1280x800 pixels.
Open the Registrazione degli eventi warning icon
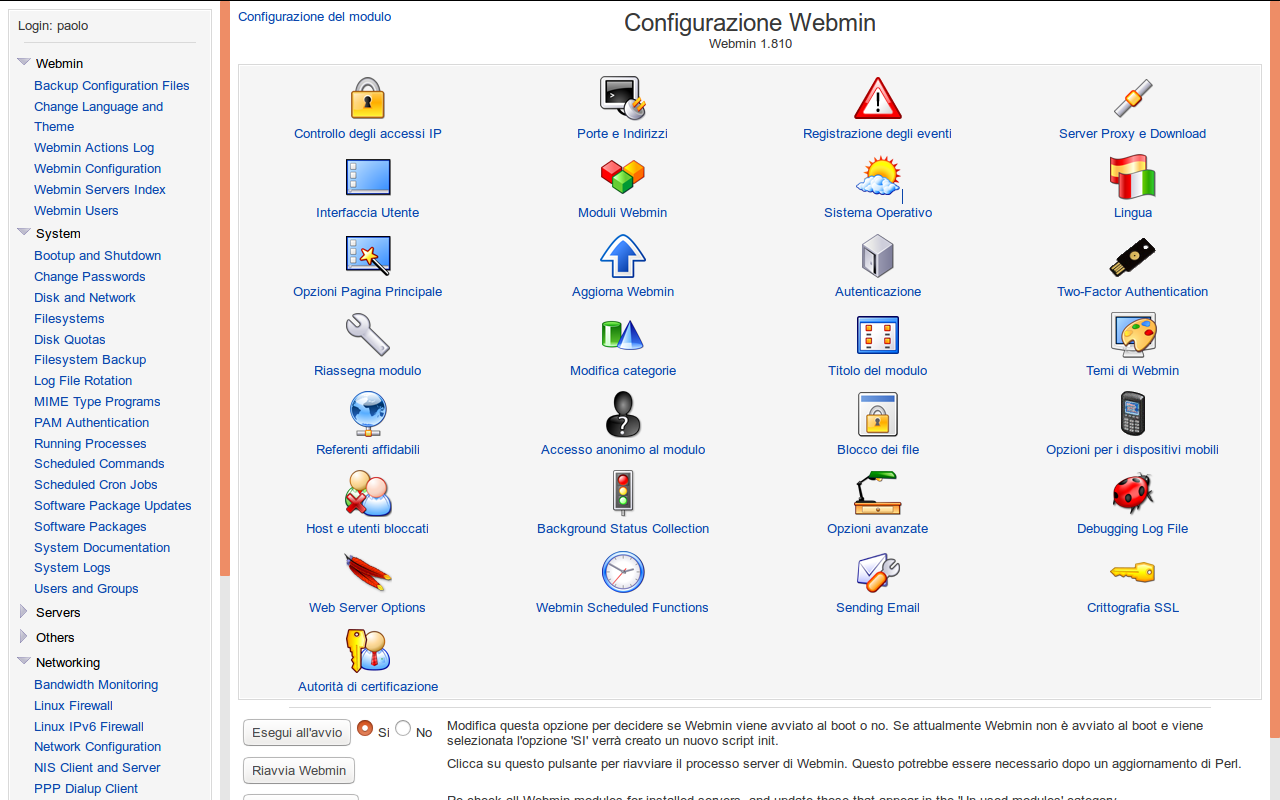coord(878,98)
